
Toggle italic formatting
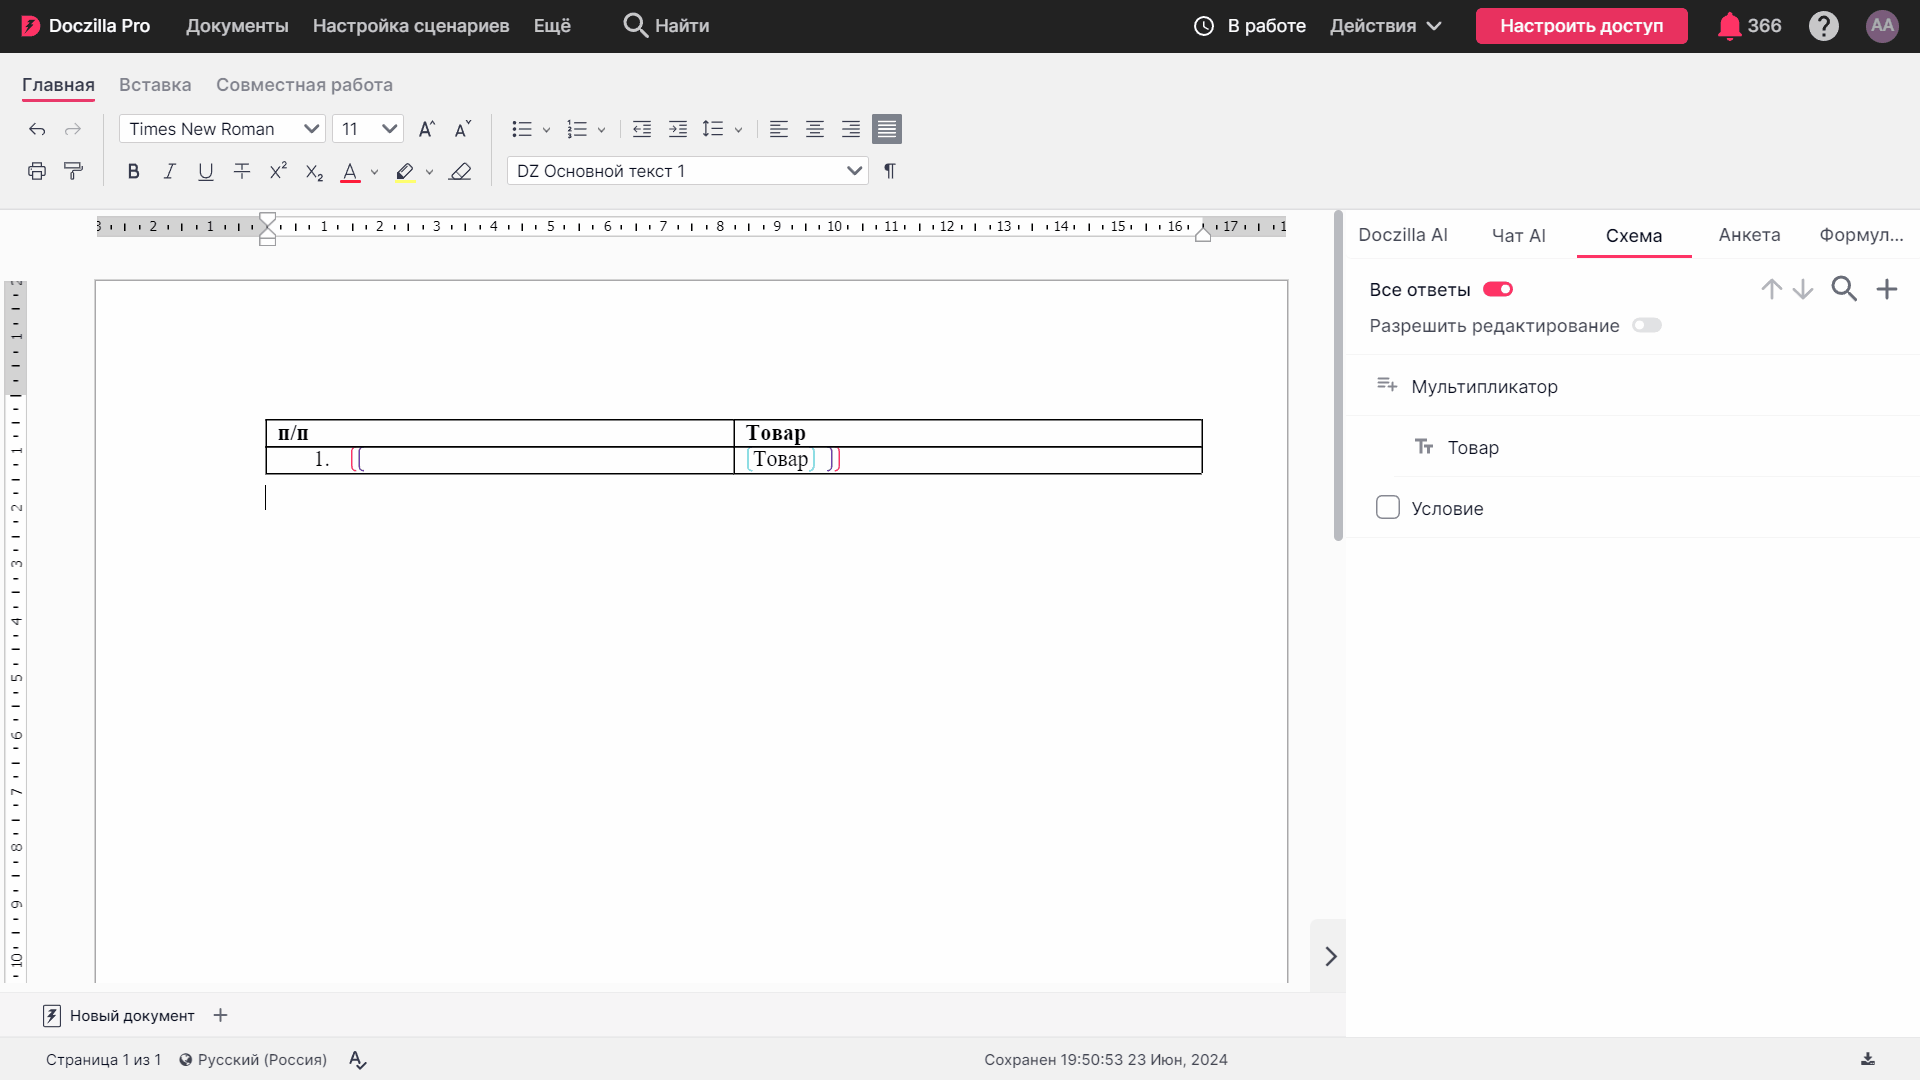170,171
